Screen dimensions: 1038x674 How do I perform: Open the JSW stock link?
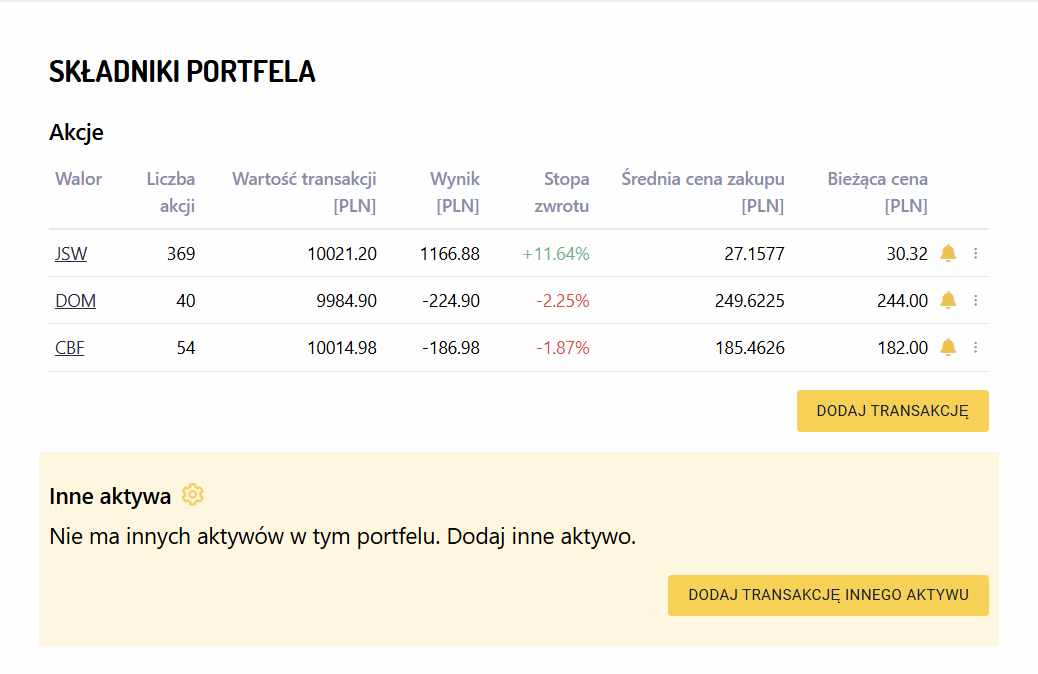(71, 254)
